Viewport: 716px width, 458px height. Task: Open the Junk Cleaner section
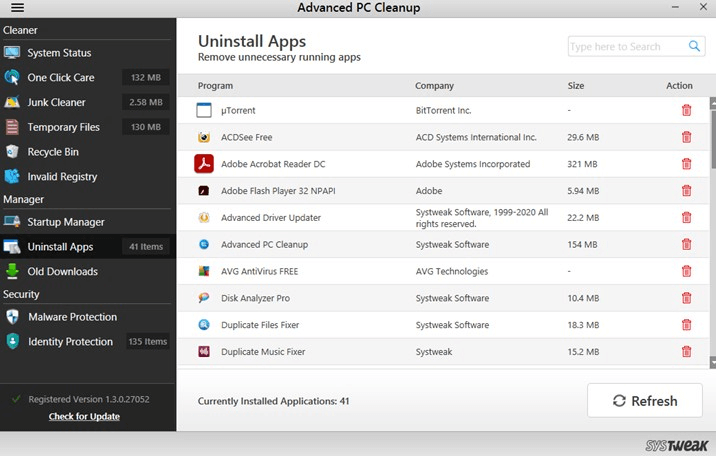click(56, 102)
